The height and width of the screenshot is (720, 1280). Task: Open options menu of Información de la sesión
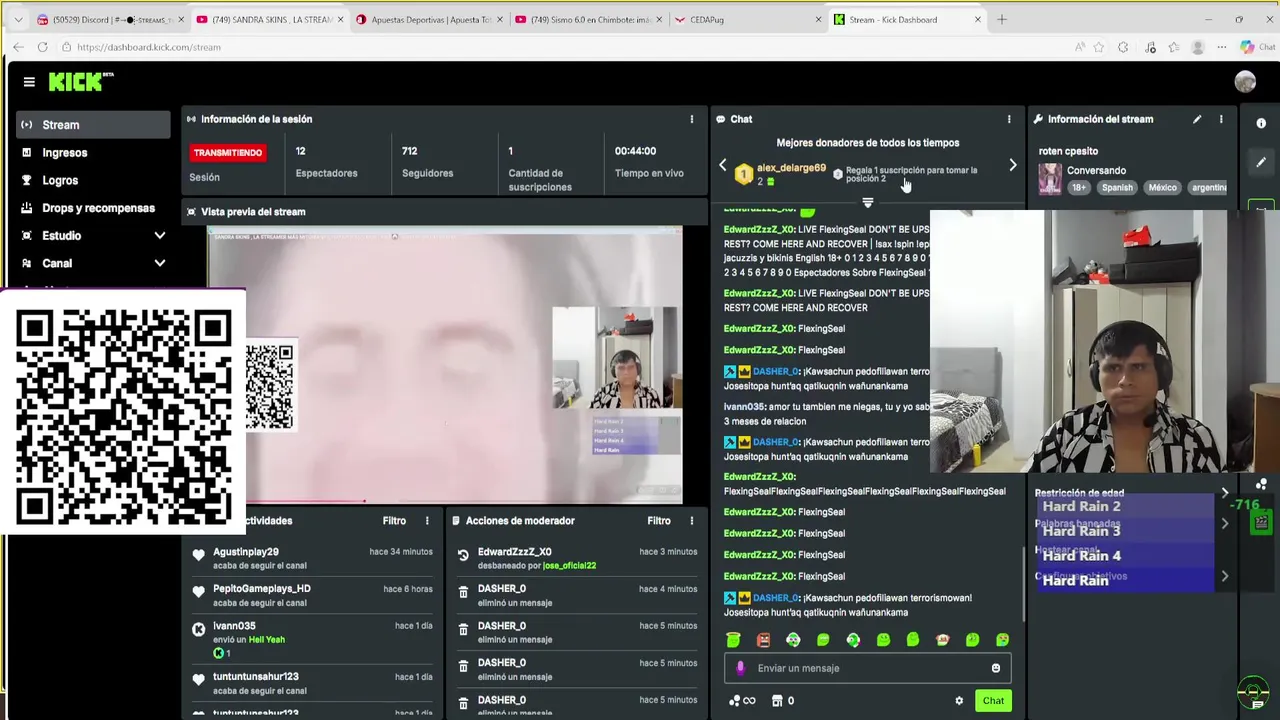click(x=691, y=119)
